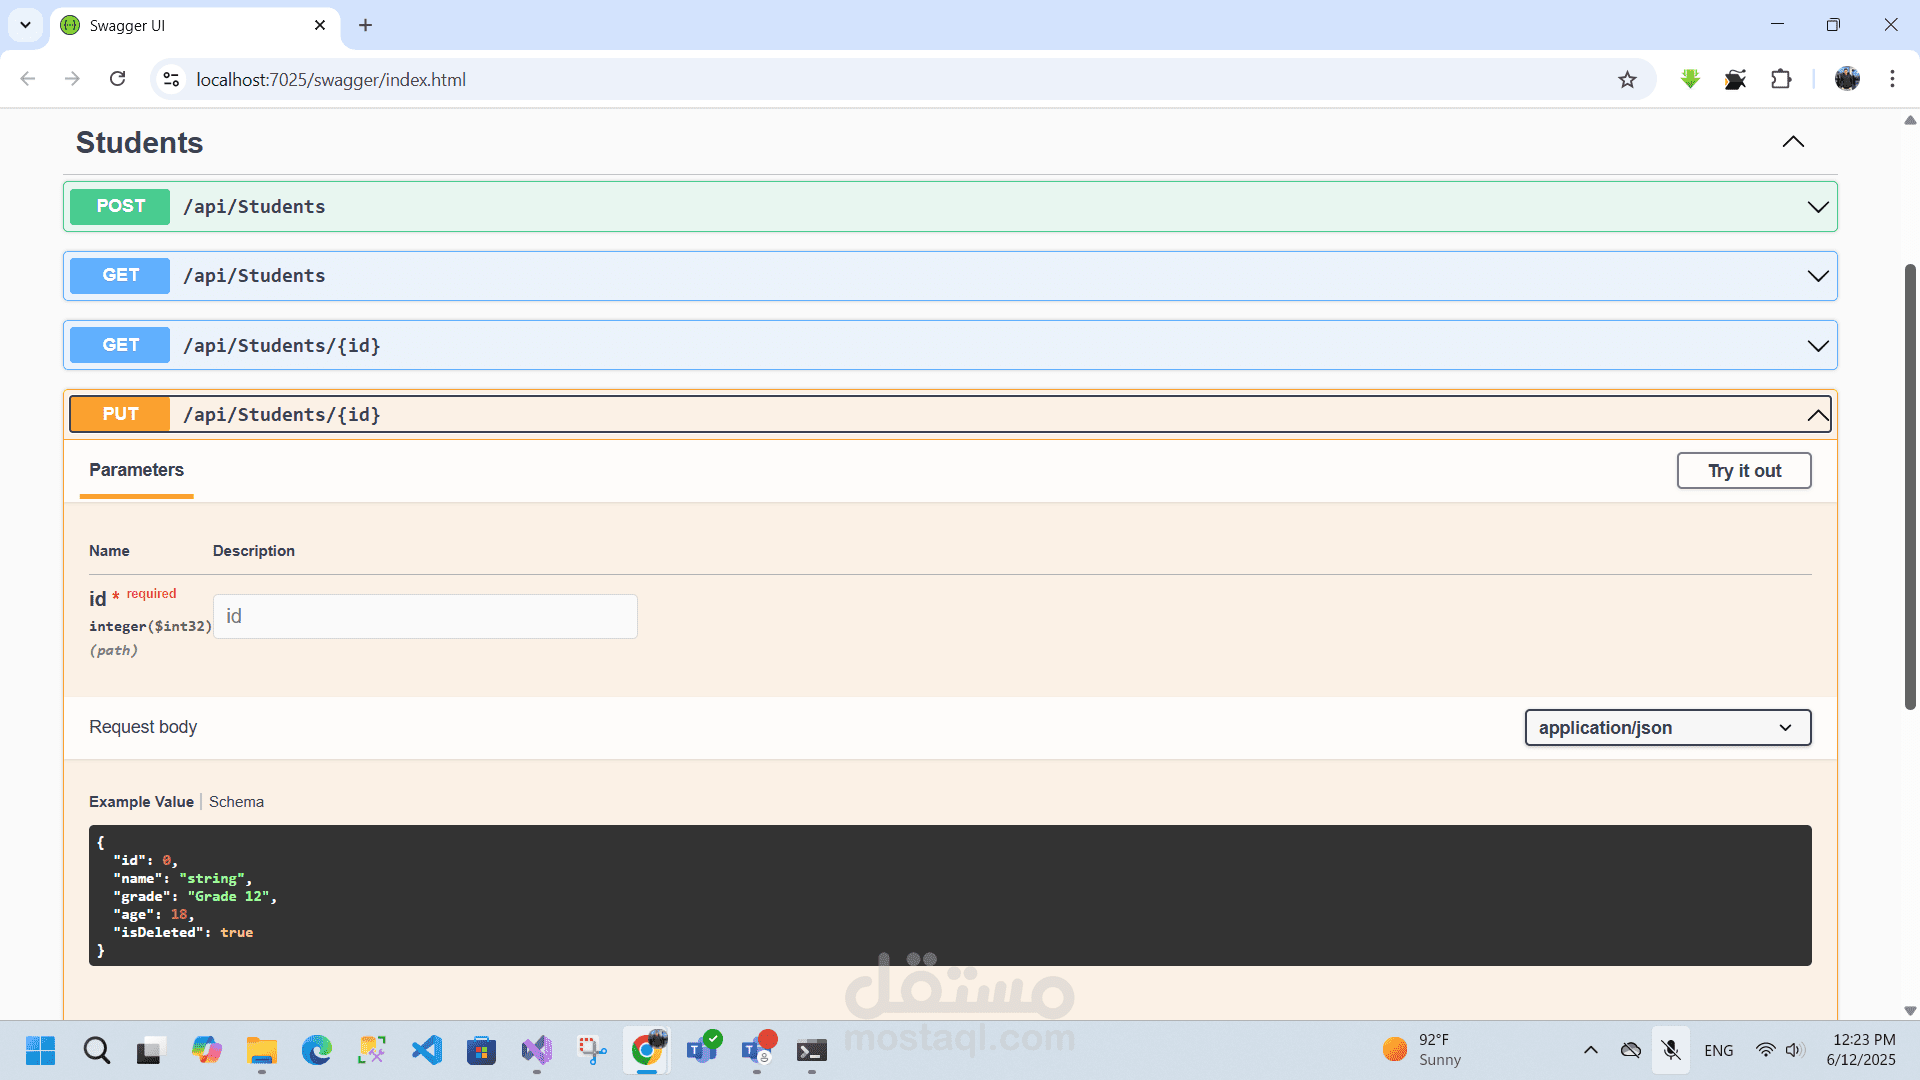Collapse the Students section chevron
Screen dimensions: 1920x1080
[1793, 142]
